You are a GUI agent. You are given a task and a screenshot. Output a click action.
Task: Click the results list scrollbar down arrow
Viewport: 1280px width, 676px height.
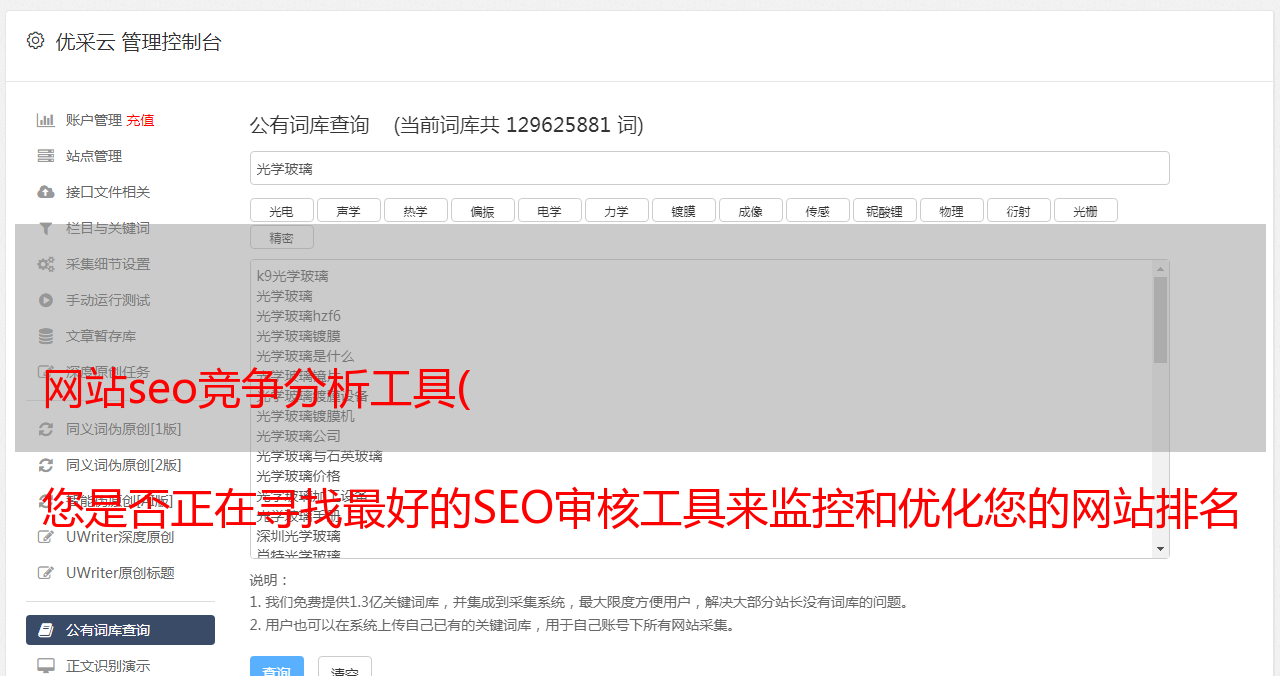tap(1160, 549)
